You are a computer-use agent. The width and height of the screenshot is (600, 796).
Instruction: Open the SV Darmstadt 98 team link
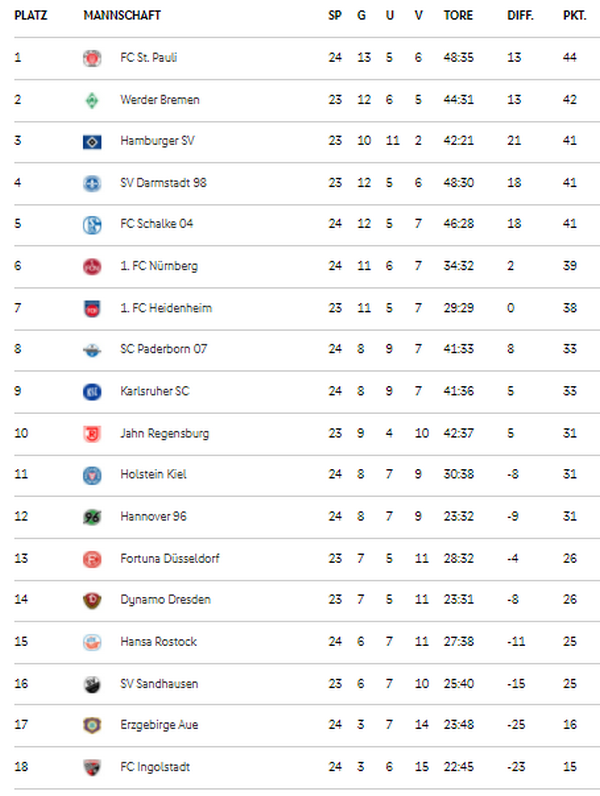(163, 183)
